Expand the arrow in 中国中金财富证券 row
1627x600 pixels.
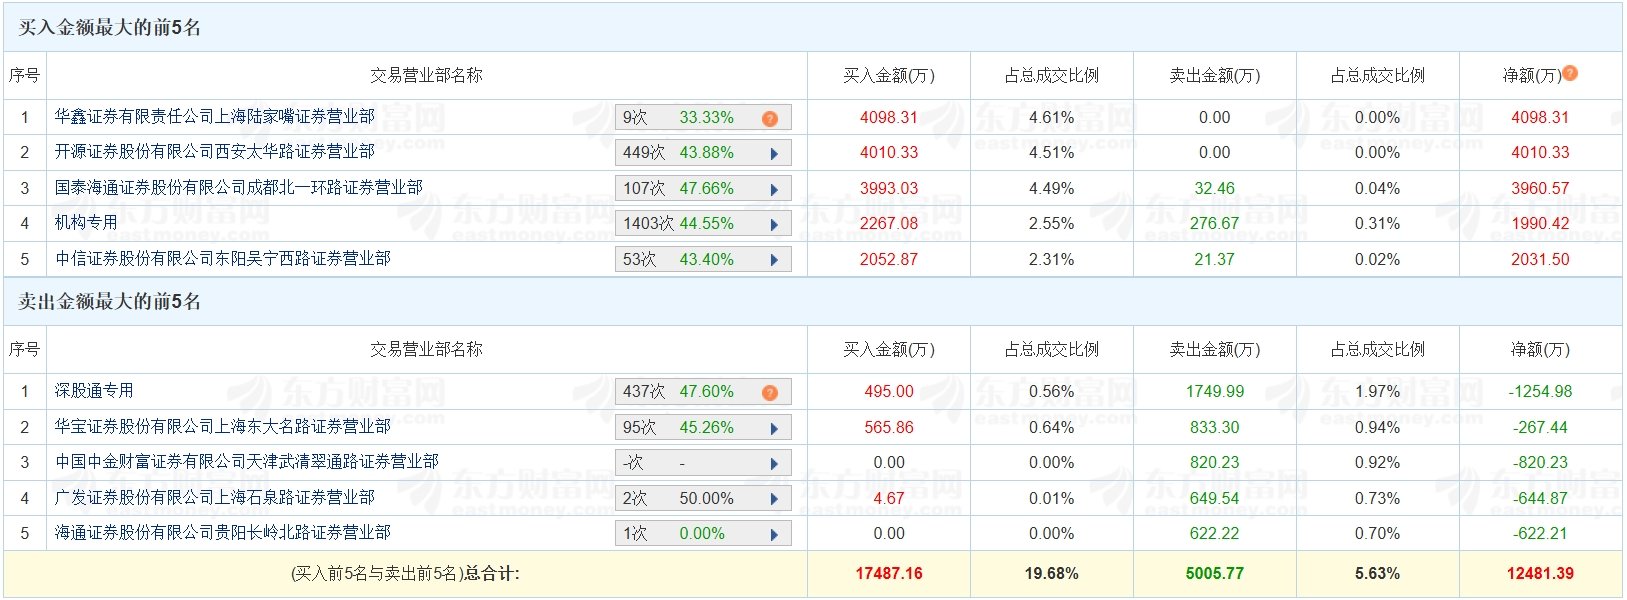[x=774, y=464]
